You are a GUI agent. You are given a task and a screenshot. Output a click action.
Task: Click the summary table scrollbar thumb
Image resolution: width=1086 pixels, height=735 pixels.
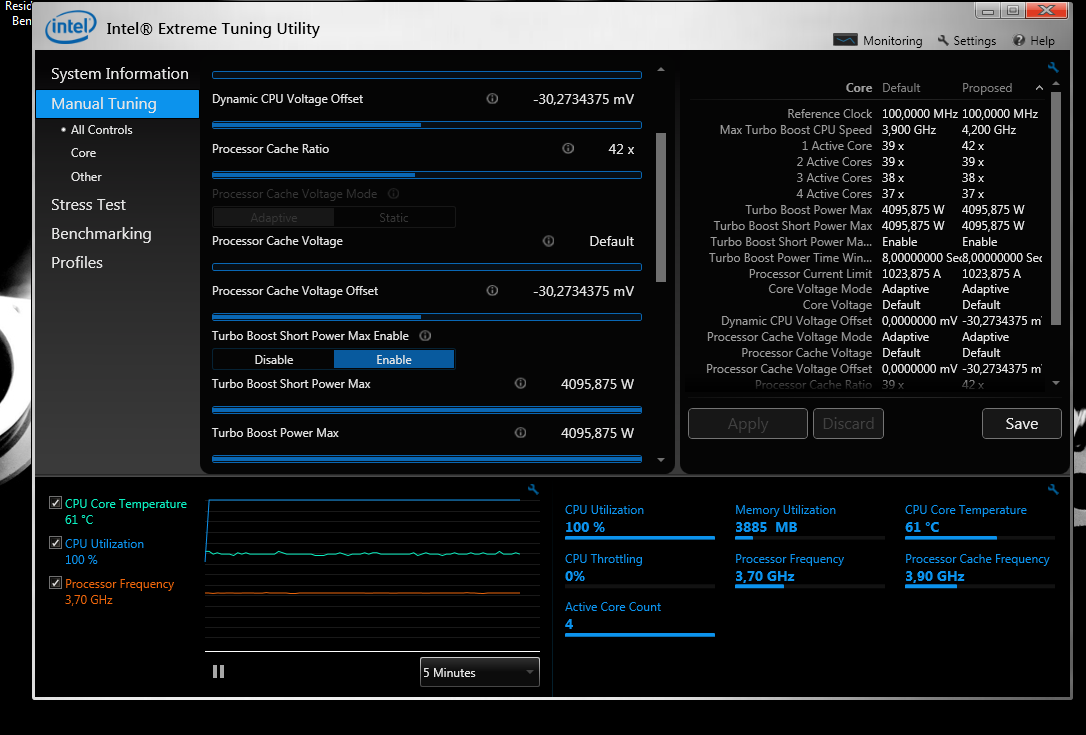[x=1056, y=208]
